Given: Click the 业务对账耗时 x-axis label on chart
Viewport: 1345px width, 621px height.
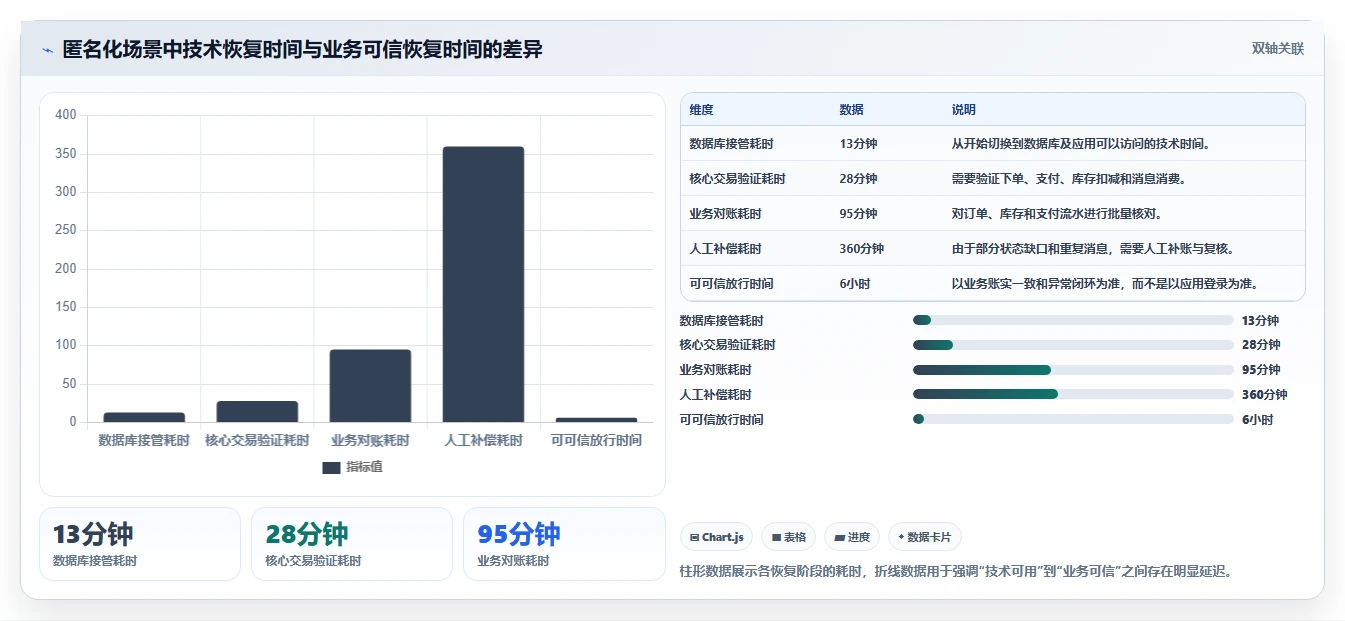Looking at the screenshot, I should (370, 440).
